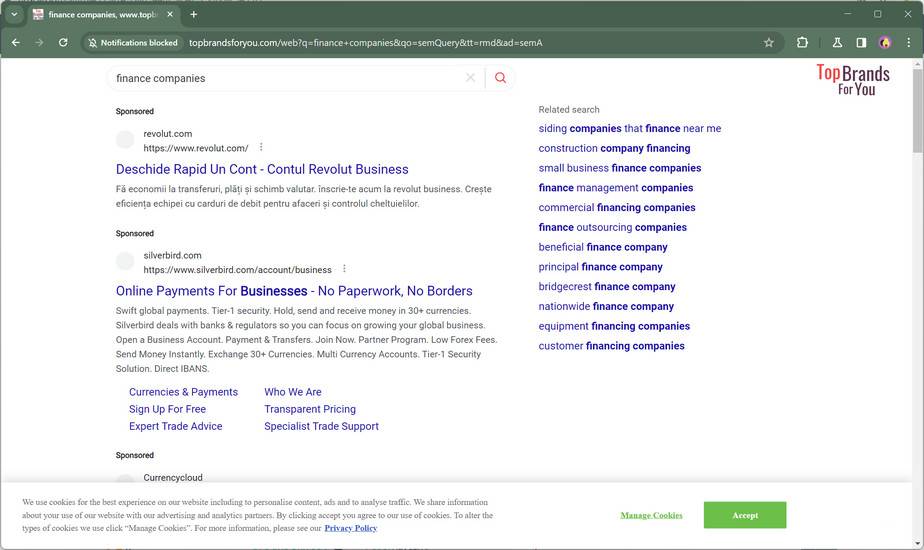Focus the finance companies search field
Image resolution: width=924 pixels, height=550 pixels.
285,78
